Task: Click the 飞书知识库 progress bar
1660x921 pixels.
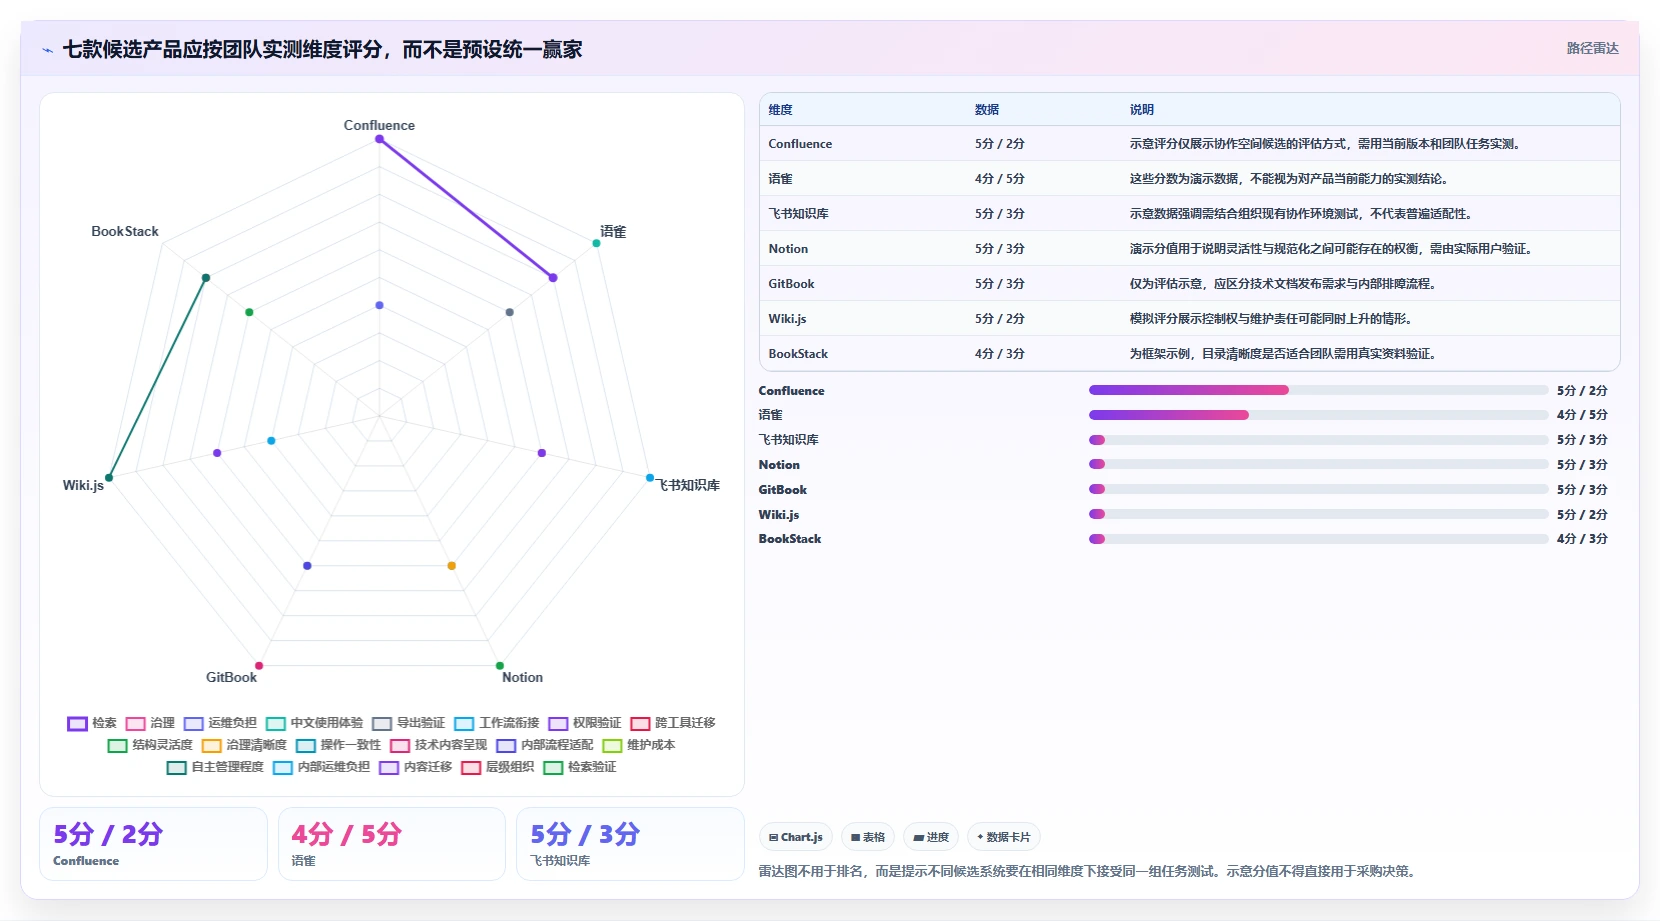Action: pyautogui.click(x=1318, y=439)
